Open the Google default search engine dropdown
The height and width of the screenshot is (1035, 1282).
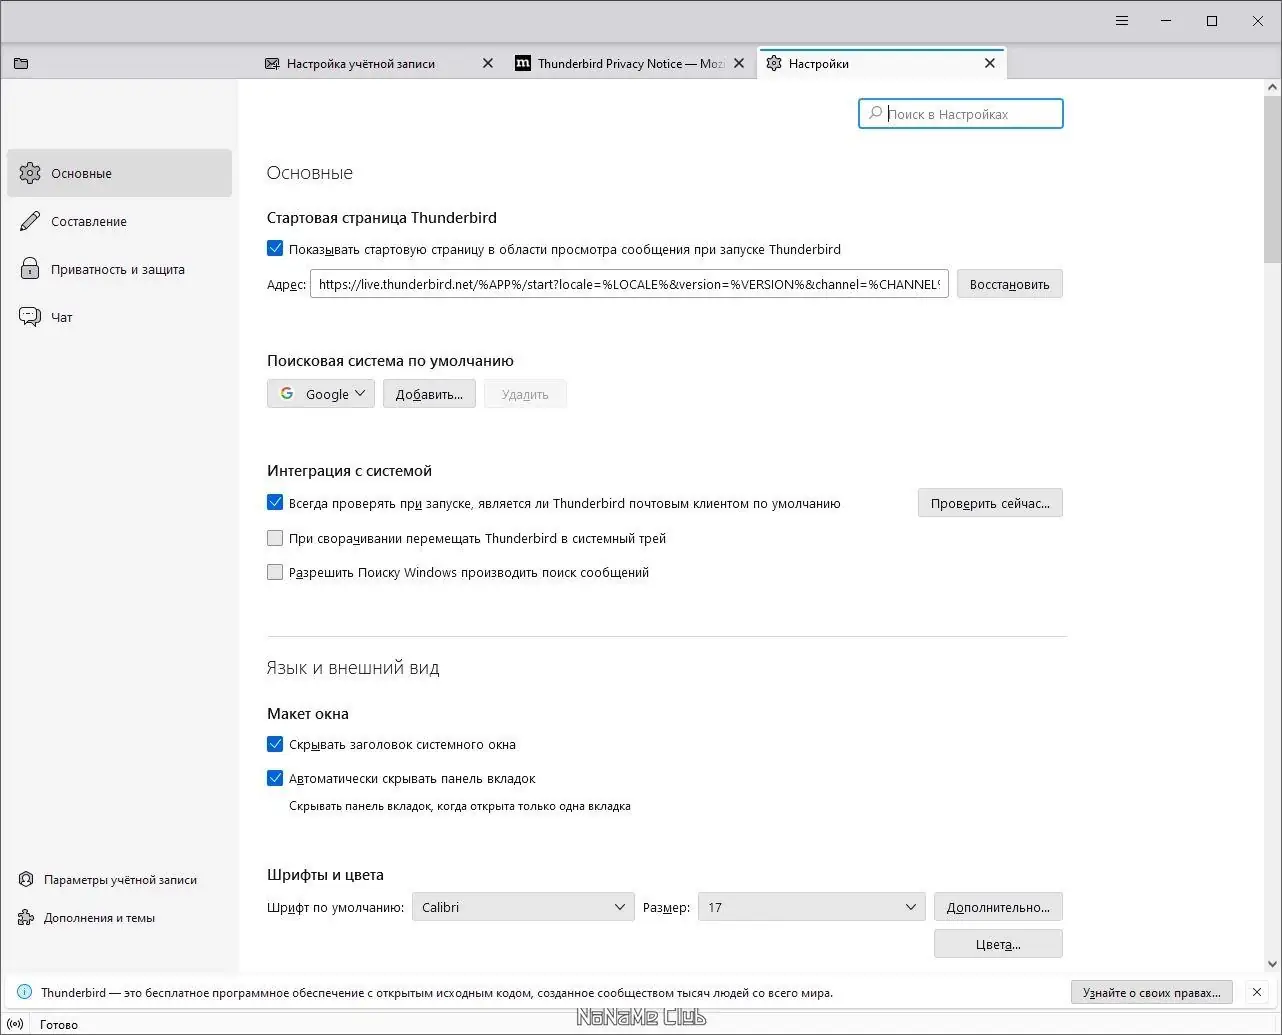pos(321,394)
